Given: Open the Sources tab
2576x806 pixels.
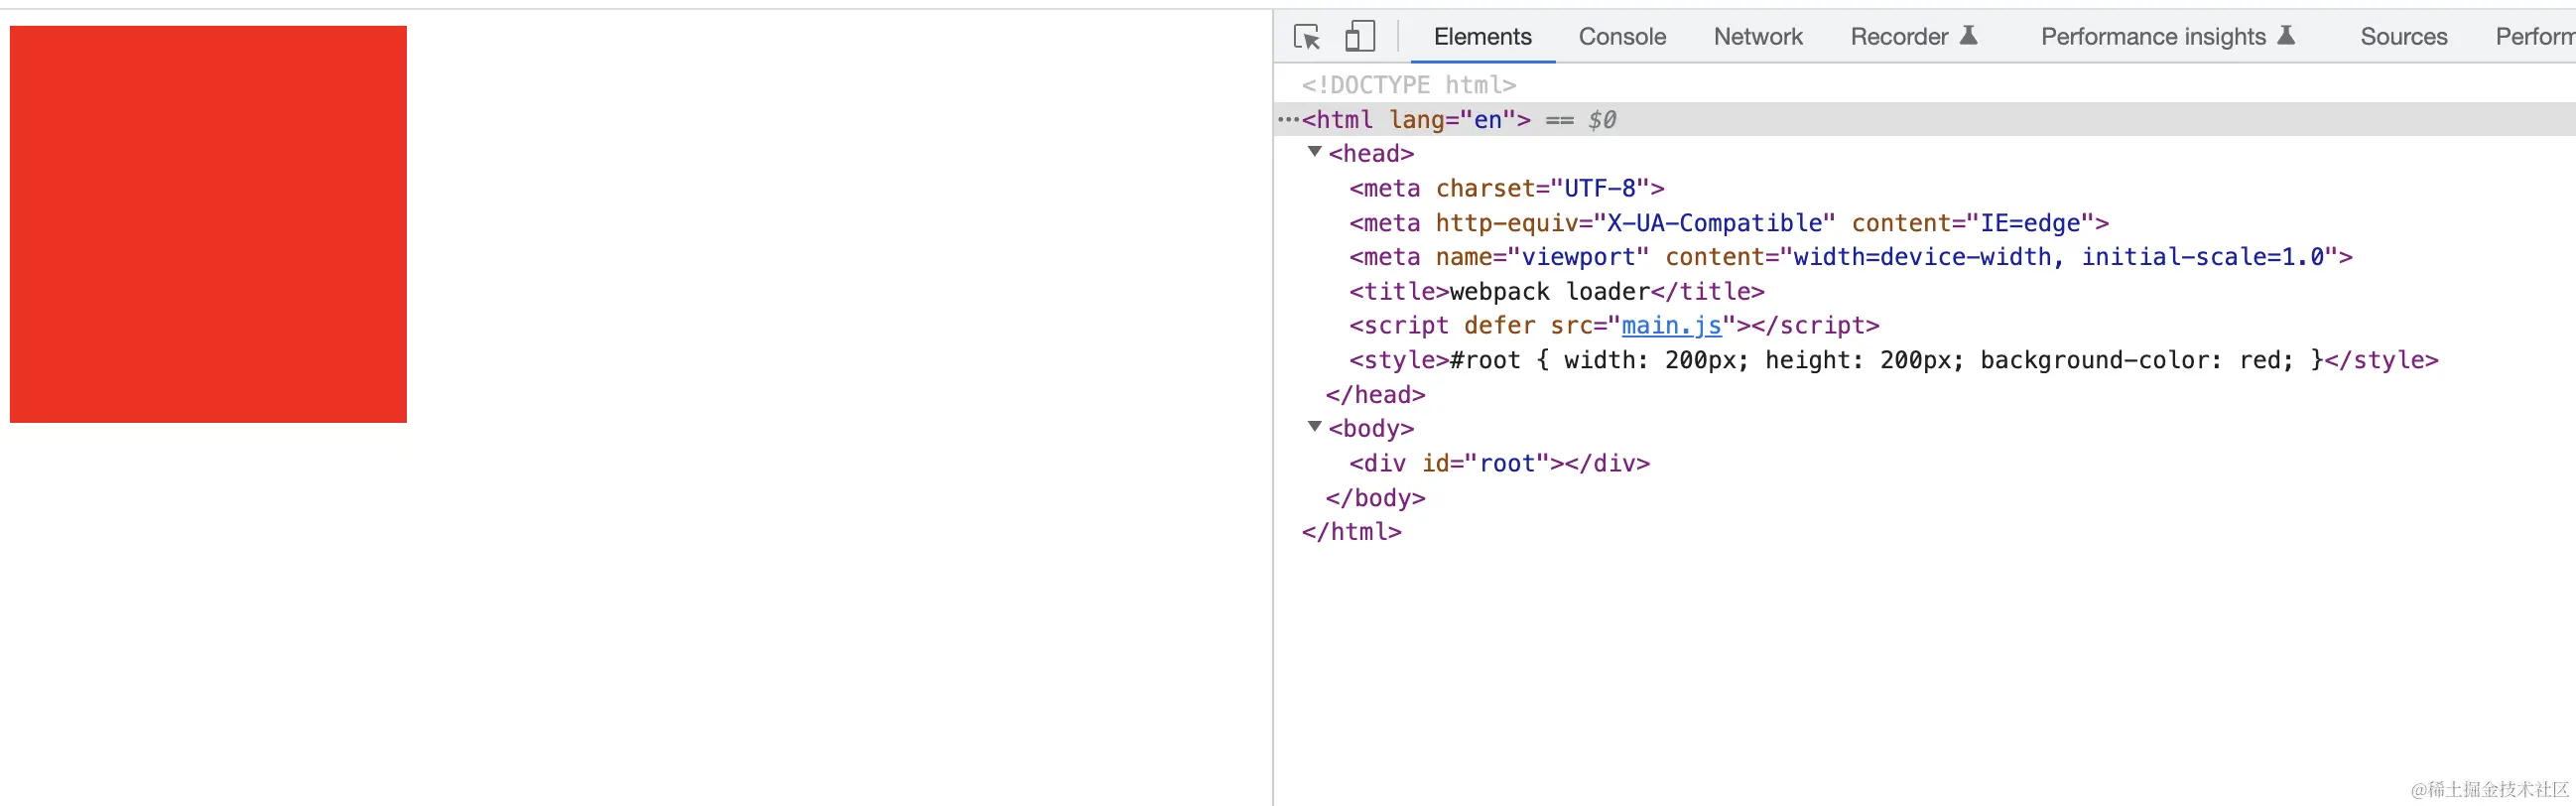Looking at the screenshot, I should 2403,37.
